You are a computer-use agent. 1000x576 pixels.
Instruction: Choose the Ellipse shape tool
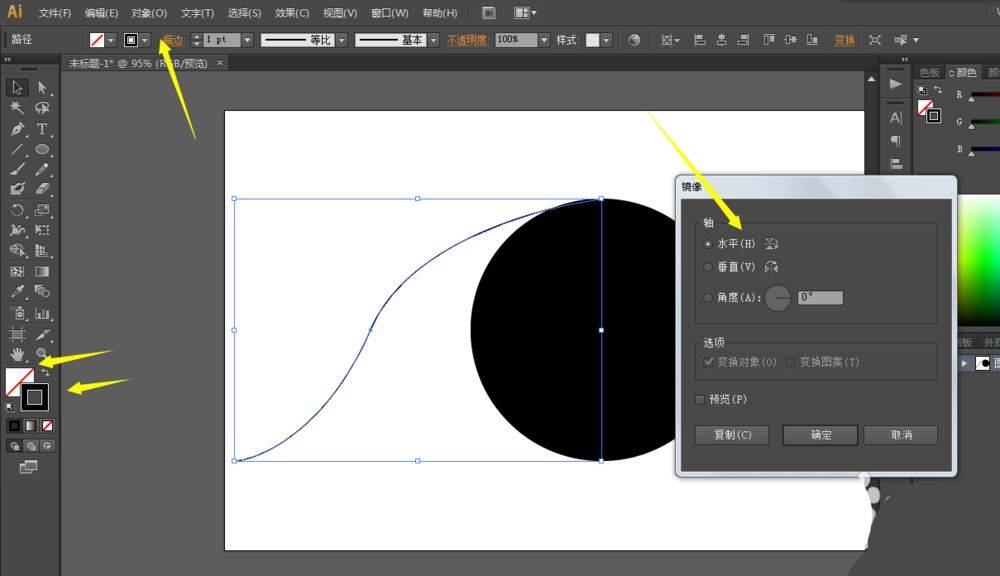click(42, 149)
